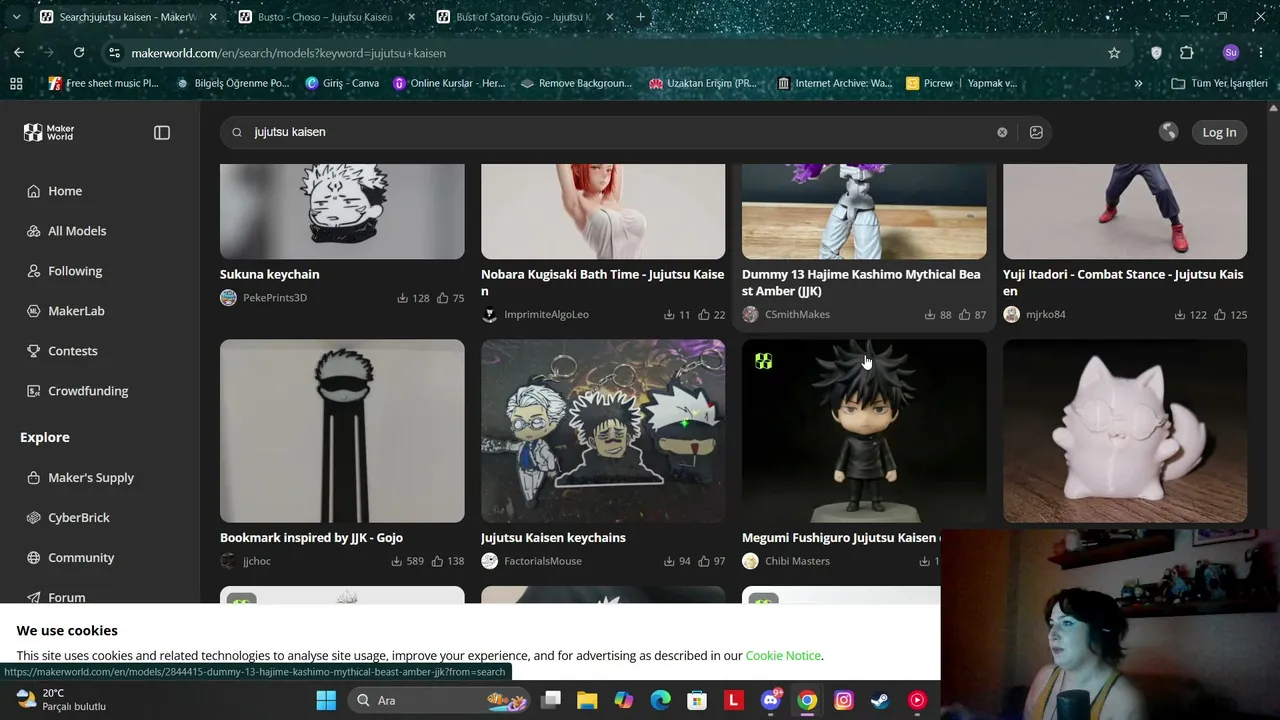Screen dimensions: 1280x720
Task: Expand the hidden bookmarks chevron
Action: [1138, 83]
